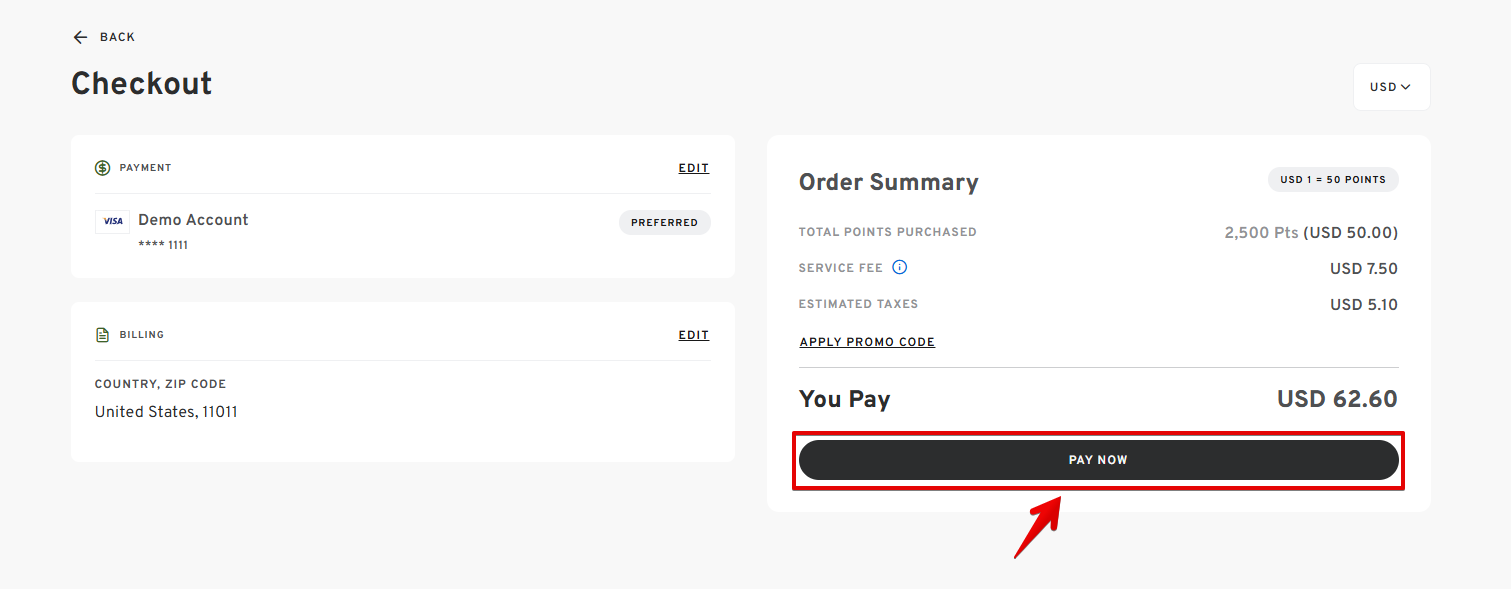Image resolution: width=1511 pixels, height=589 pixels.
Task: Apply a promo code
Action: pos(867,342)
